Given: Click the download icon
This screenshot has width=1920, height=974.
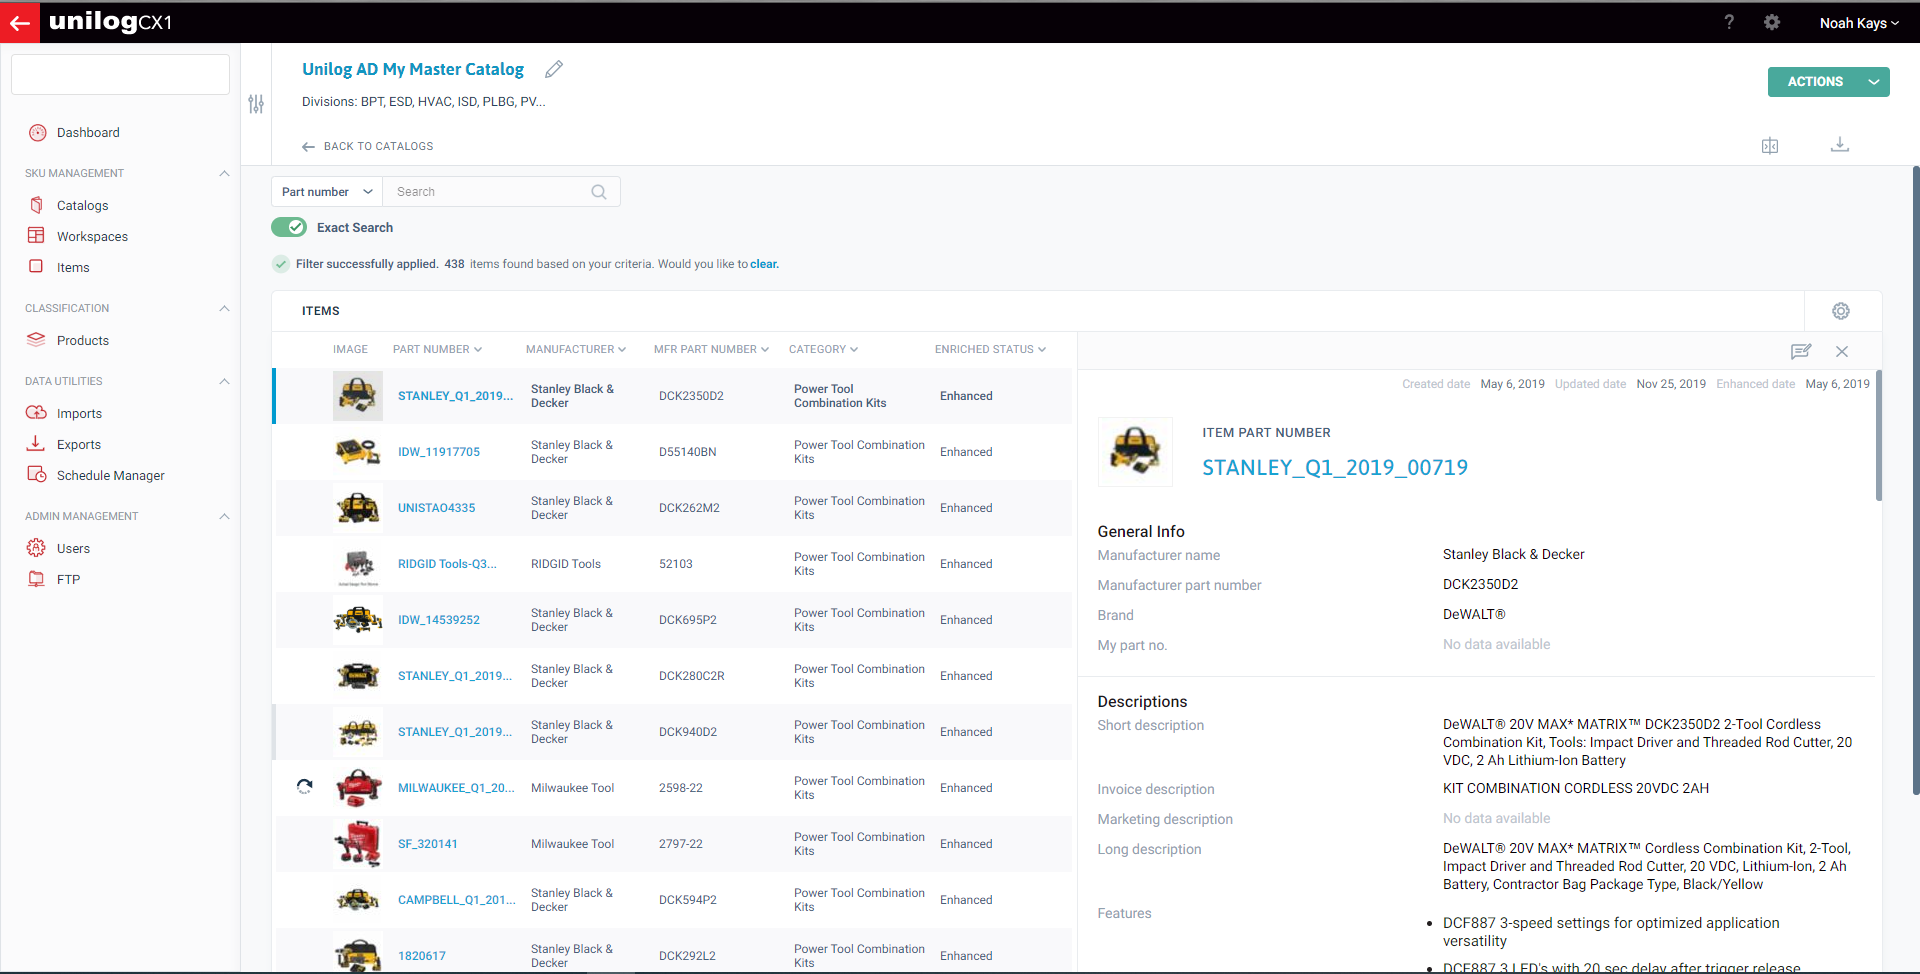Looking at the screenshot, I should 1840,145.
